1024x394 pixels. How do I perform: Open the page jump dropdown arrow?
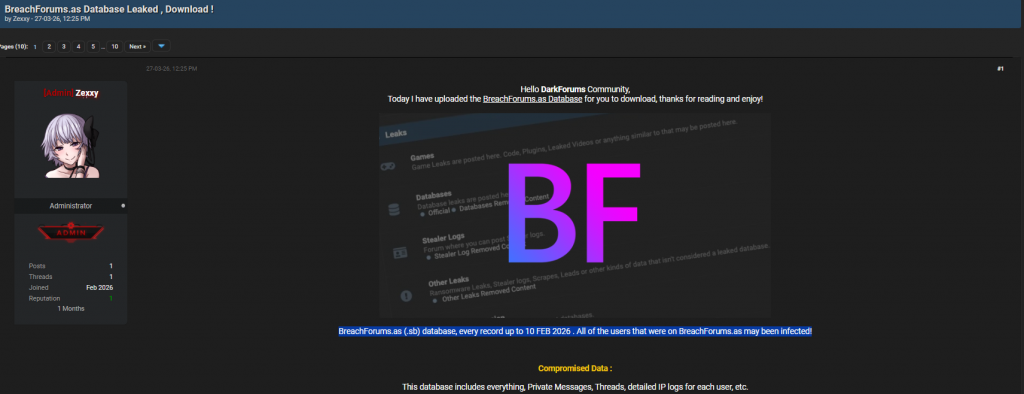(161, 46)
